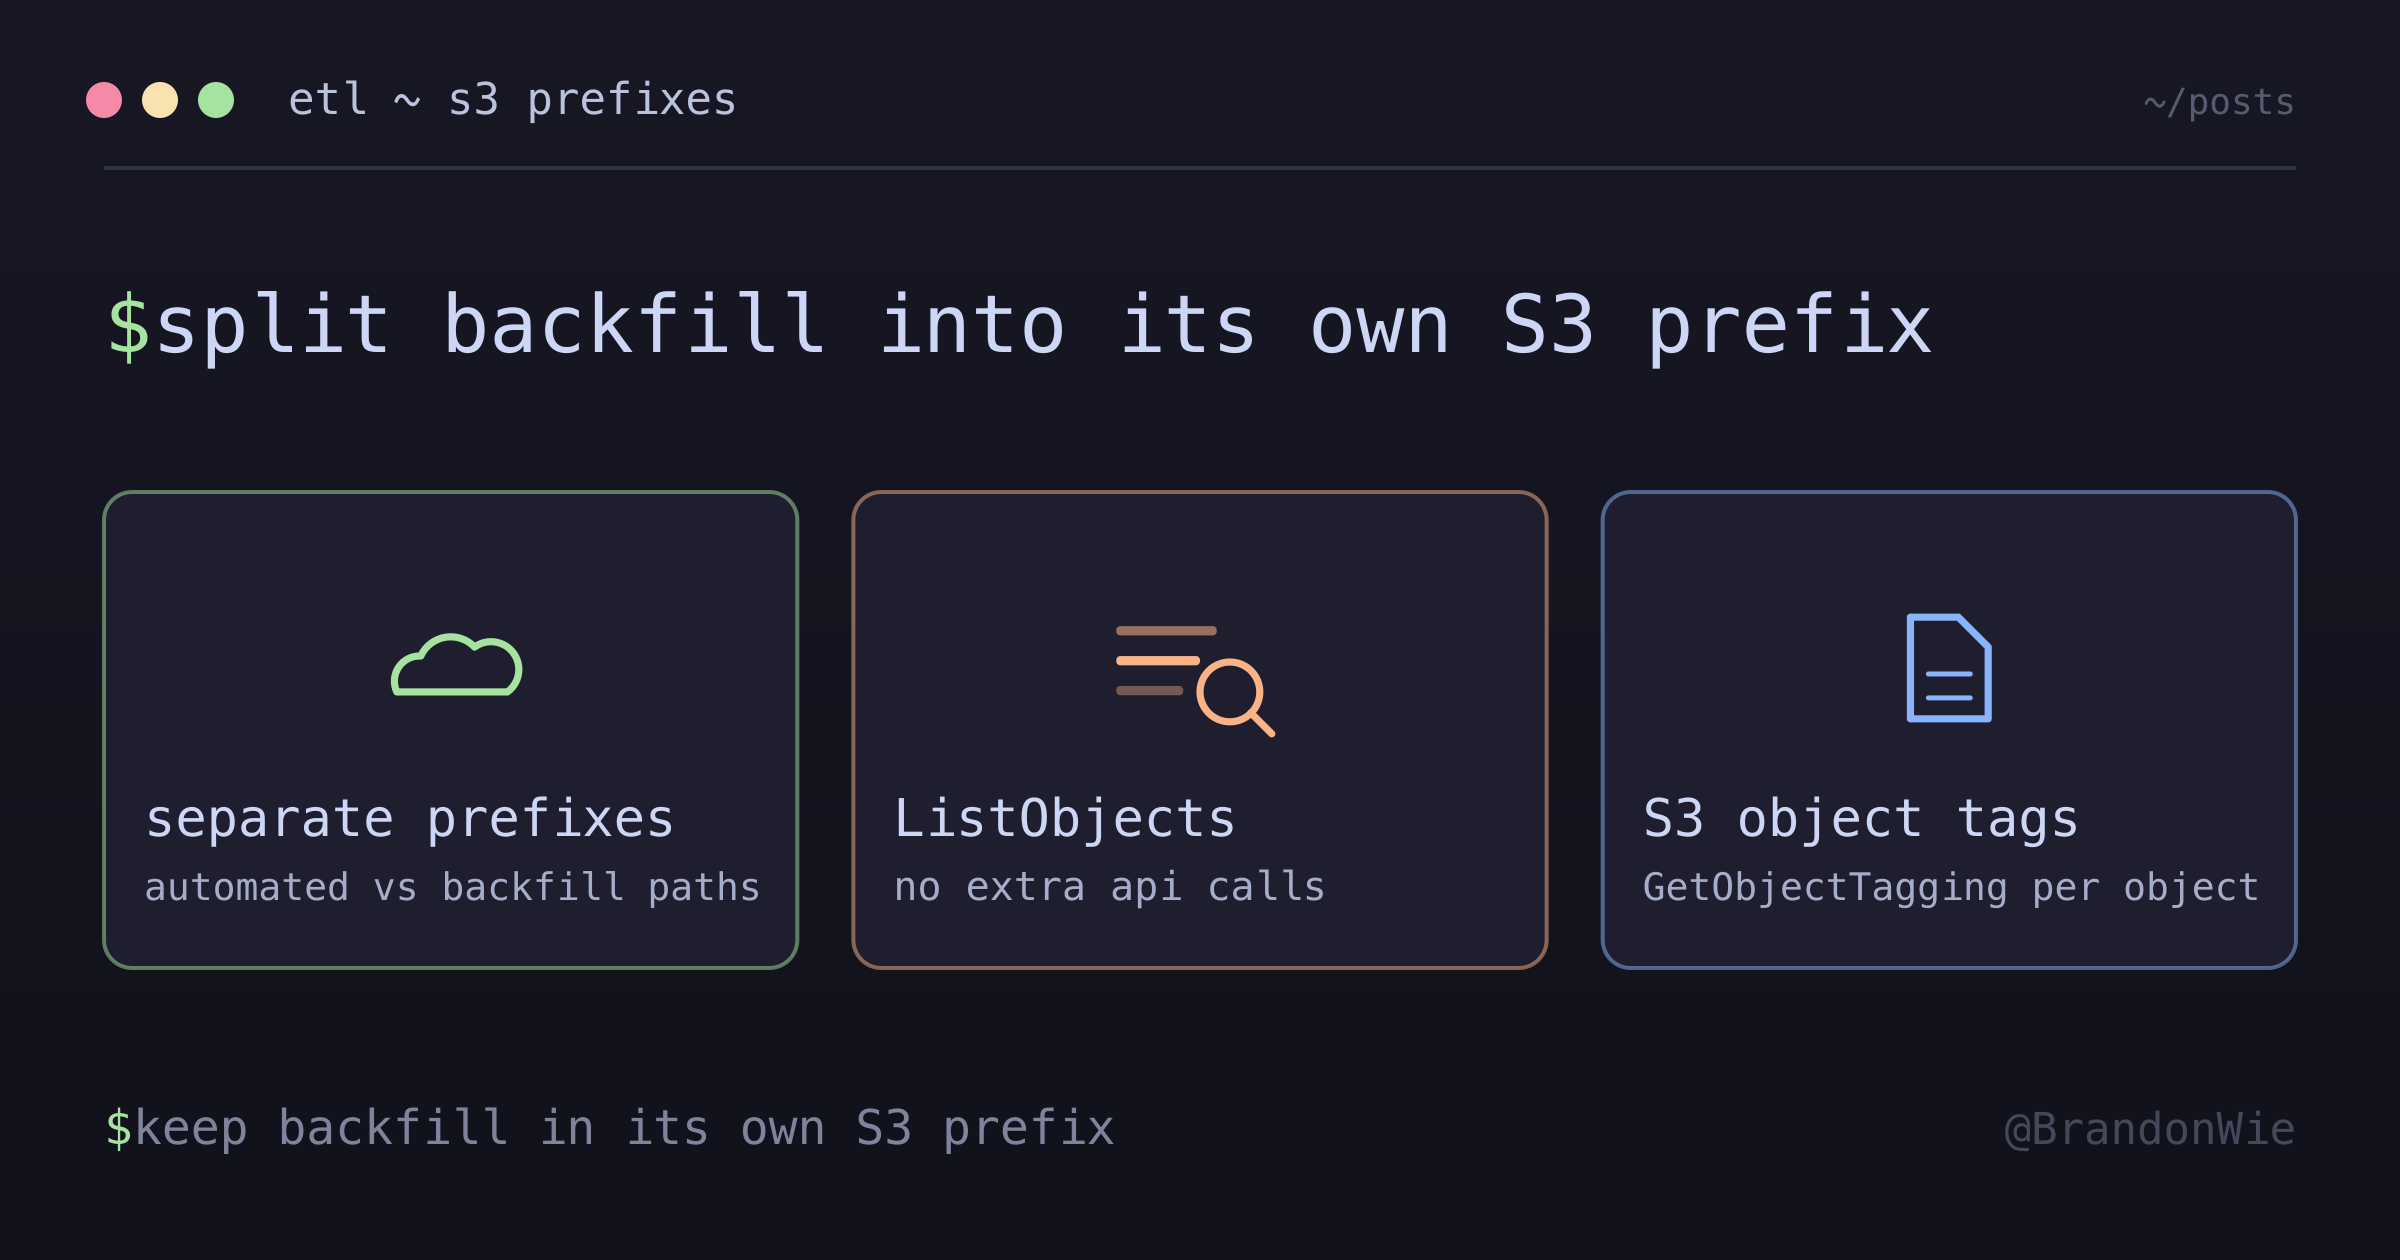The image size is (2400, 1260).
Task: Click the green dollar prompt before the headline
Action: click(129, 326)
